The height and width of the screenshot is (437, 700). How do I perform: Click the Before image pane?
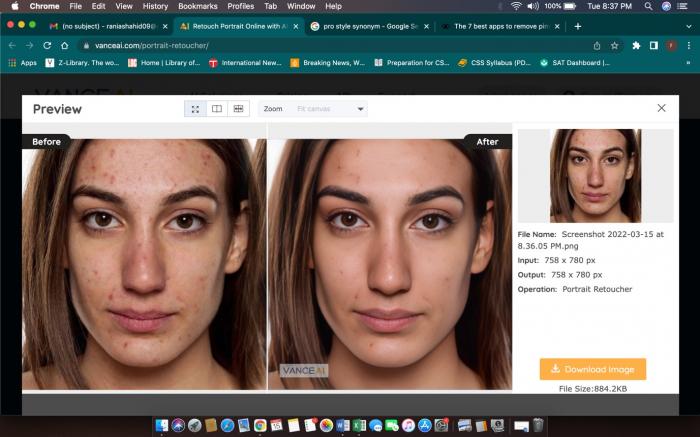tap(144, 264)
